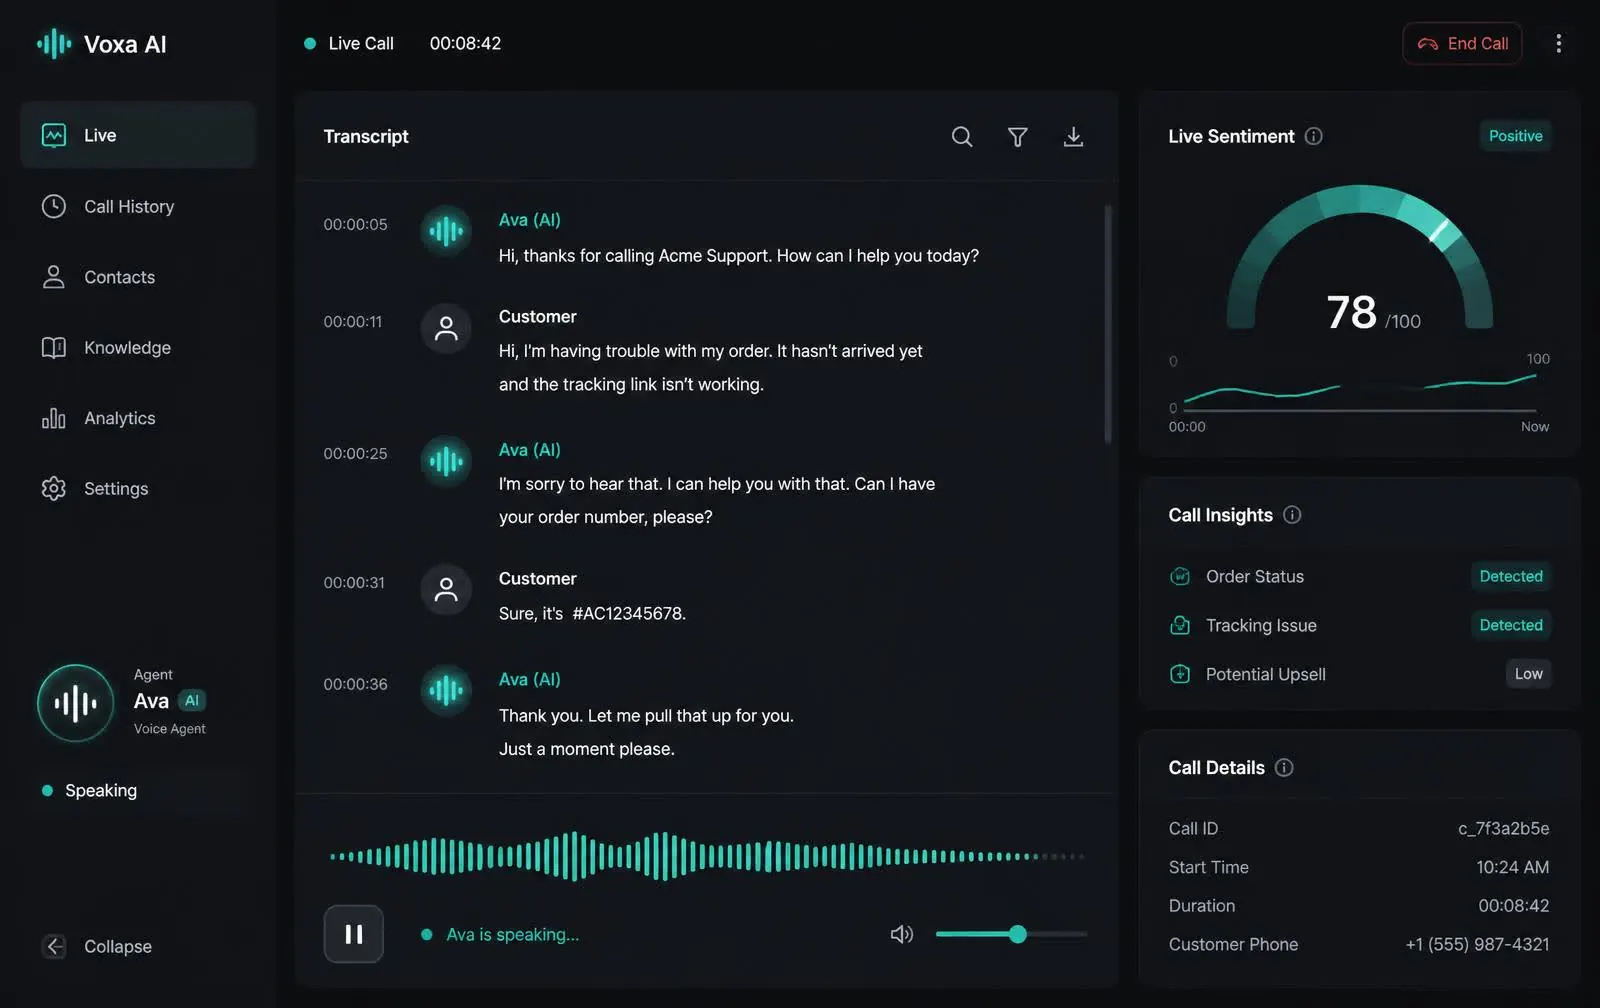This screenshot has width=1600, height=1008.
Task: Open Settings from the sidebar
Action: (138, 488)
